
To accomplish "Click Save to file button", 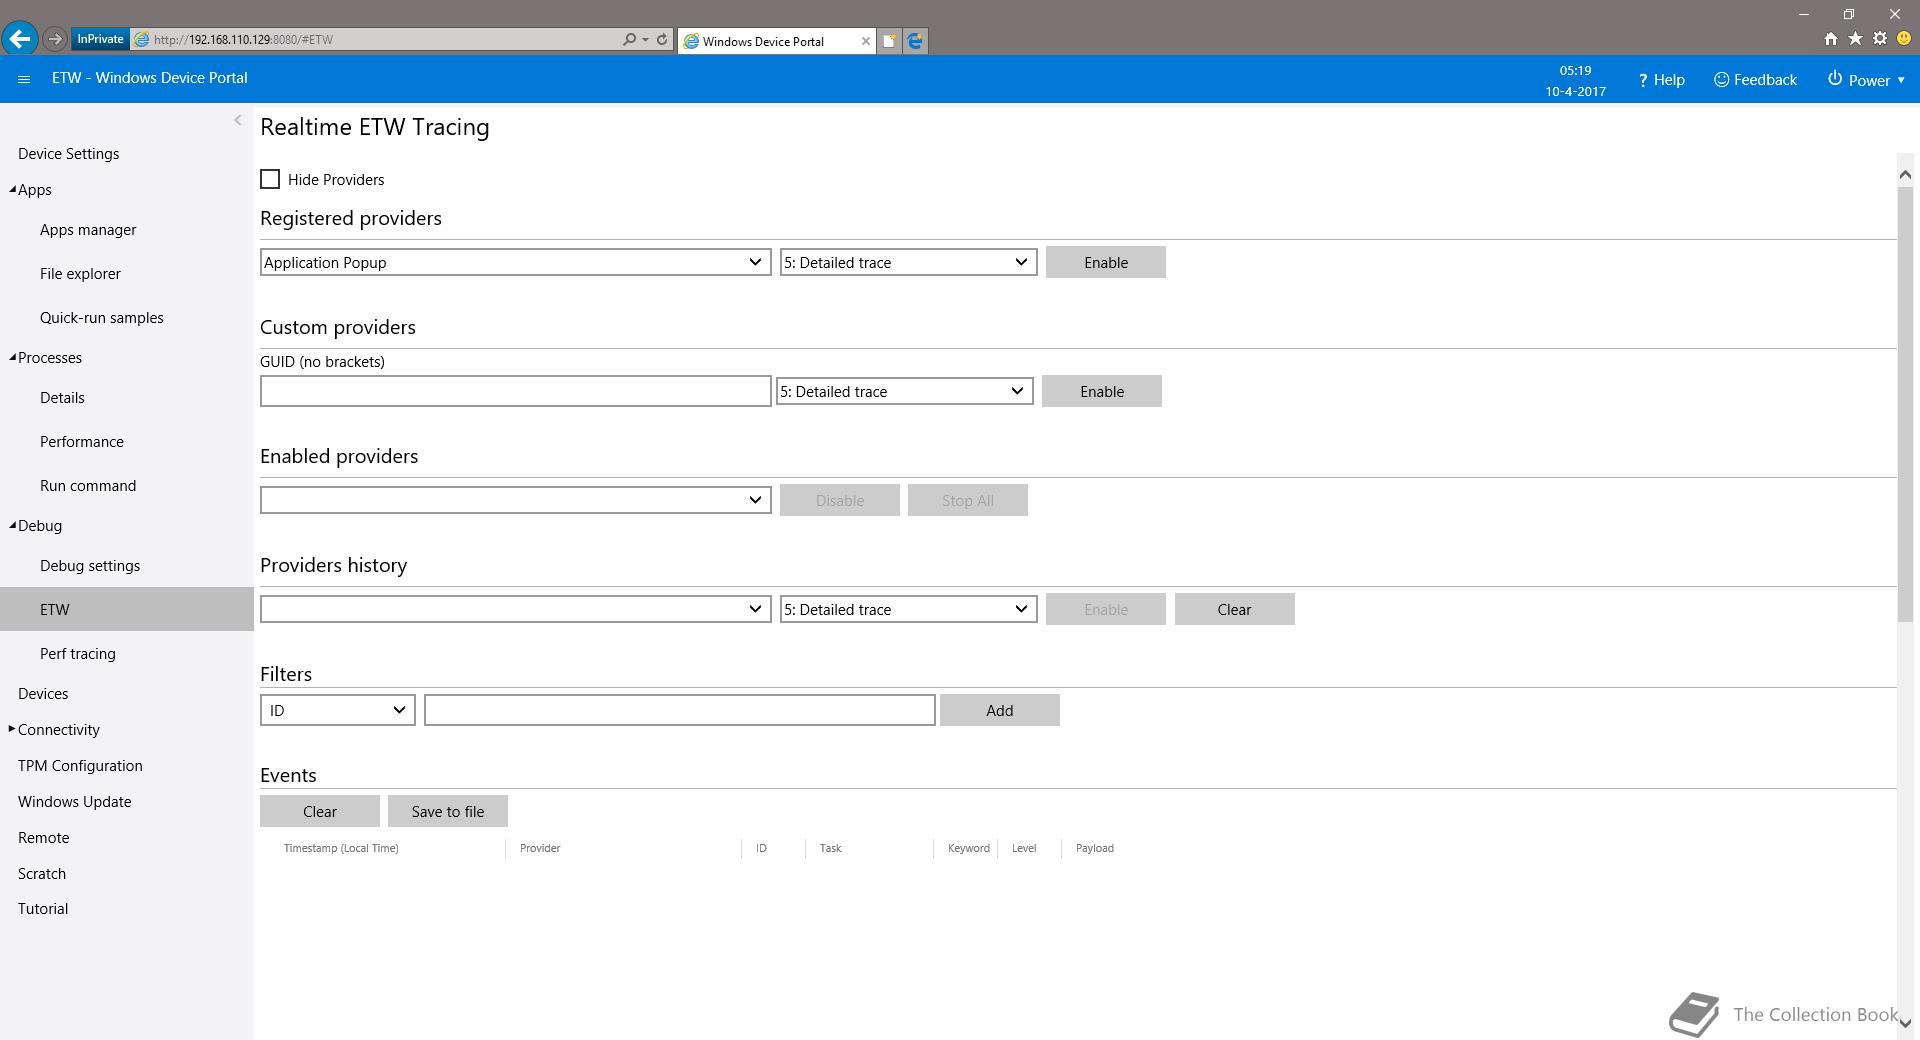I will 447,811.
